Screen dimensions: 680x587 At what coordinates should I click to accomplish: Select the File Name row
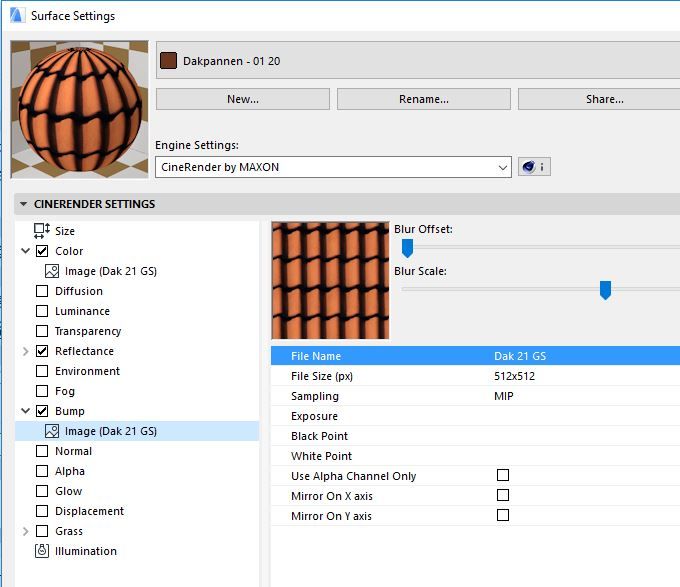[475, 356]
